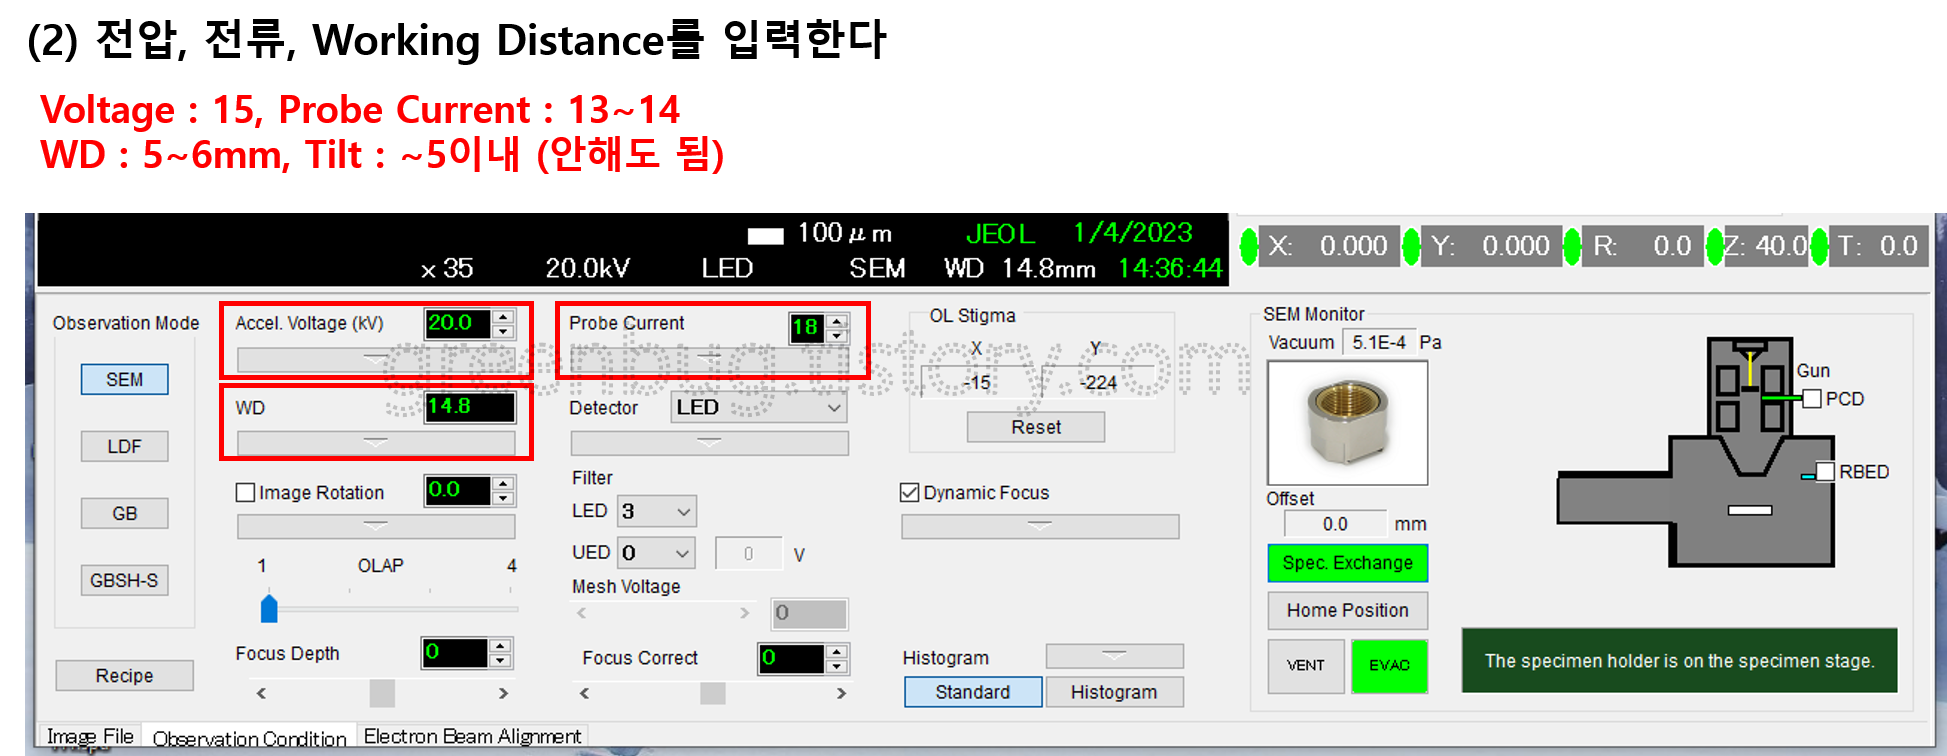The height and width of the screenshot is (756, 1947).
Task: Increase Image Rotation with up arrow
Action: (503, 484)
